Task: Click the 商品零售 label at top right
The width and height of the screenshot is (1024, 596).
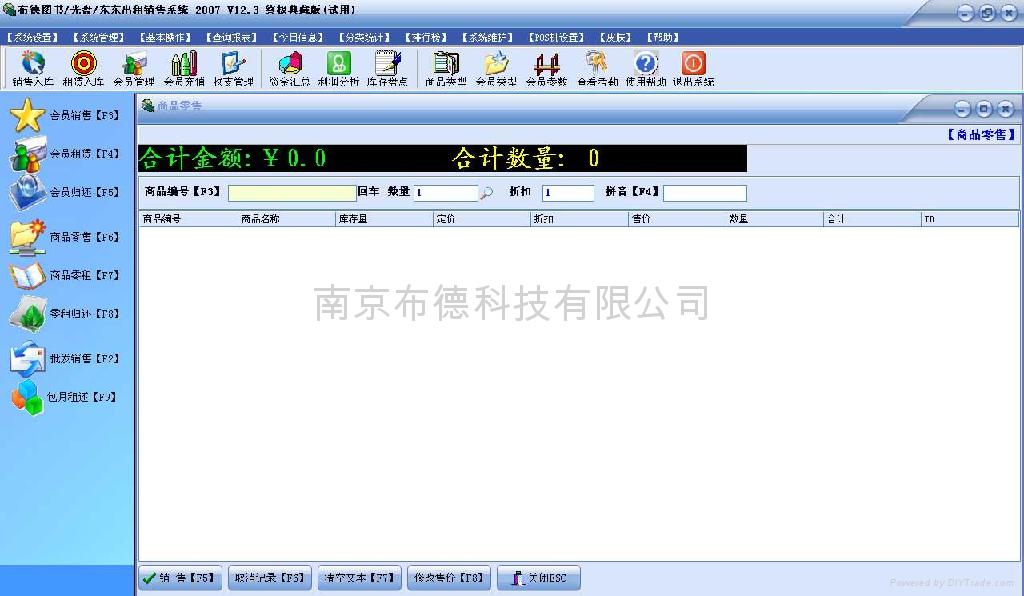Action: pyautogui.click(x=981, y=134)
